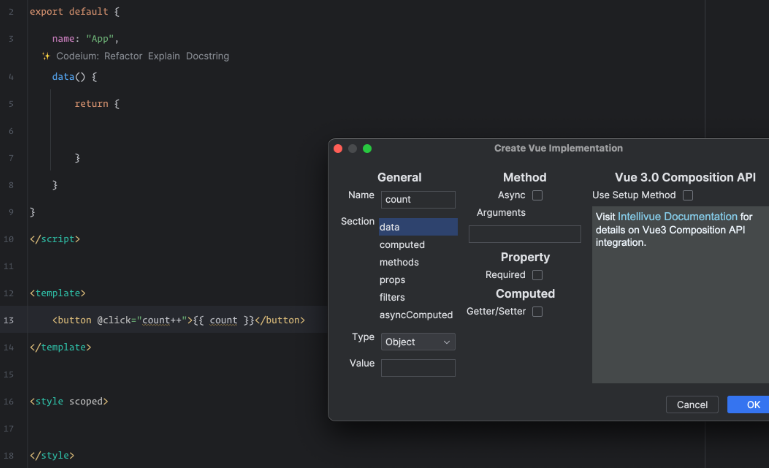
Task: Click the "App" string in code
Action: (100, 39)
